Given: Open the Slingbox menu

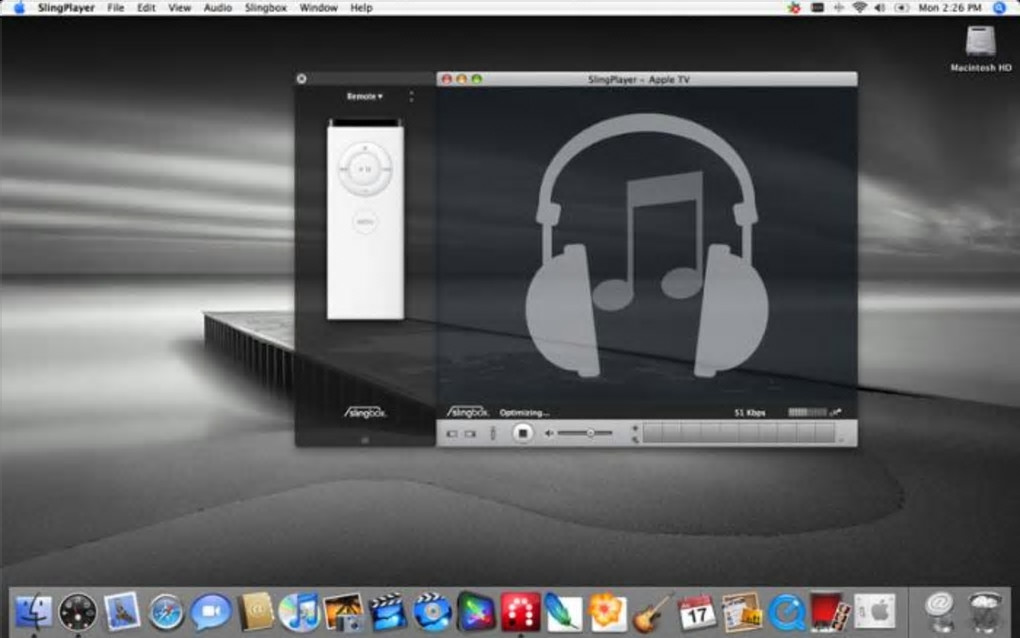Looking at the screenshot, I should [x=265, y=8].
